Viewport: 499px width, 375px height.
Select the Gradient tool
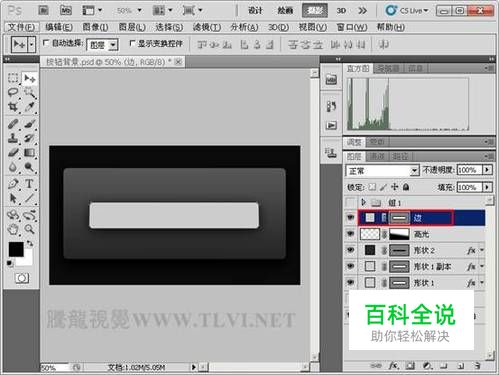point(29,153)
